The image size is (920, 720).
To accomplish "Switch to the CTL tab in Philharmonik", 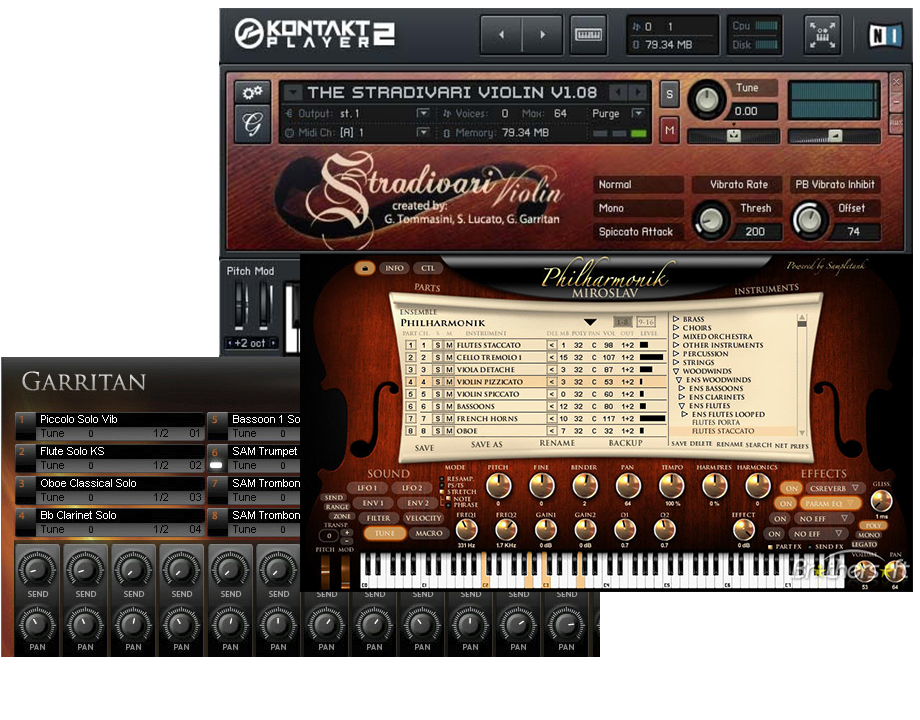I will 428,268.
